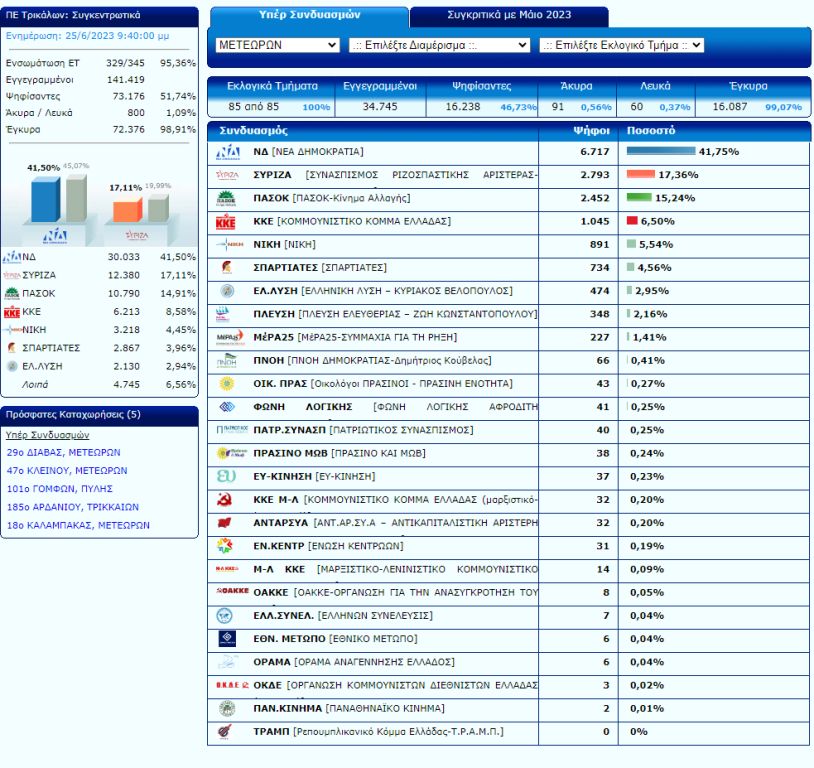Click the red ΚΚΕ logo in results table
The height and width of the screenshot is (768, 814).
click(226, 222)
